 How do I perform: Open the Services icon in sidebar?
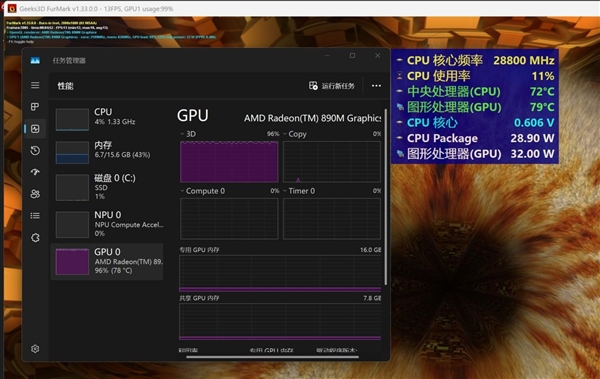pos(35,238)
